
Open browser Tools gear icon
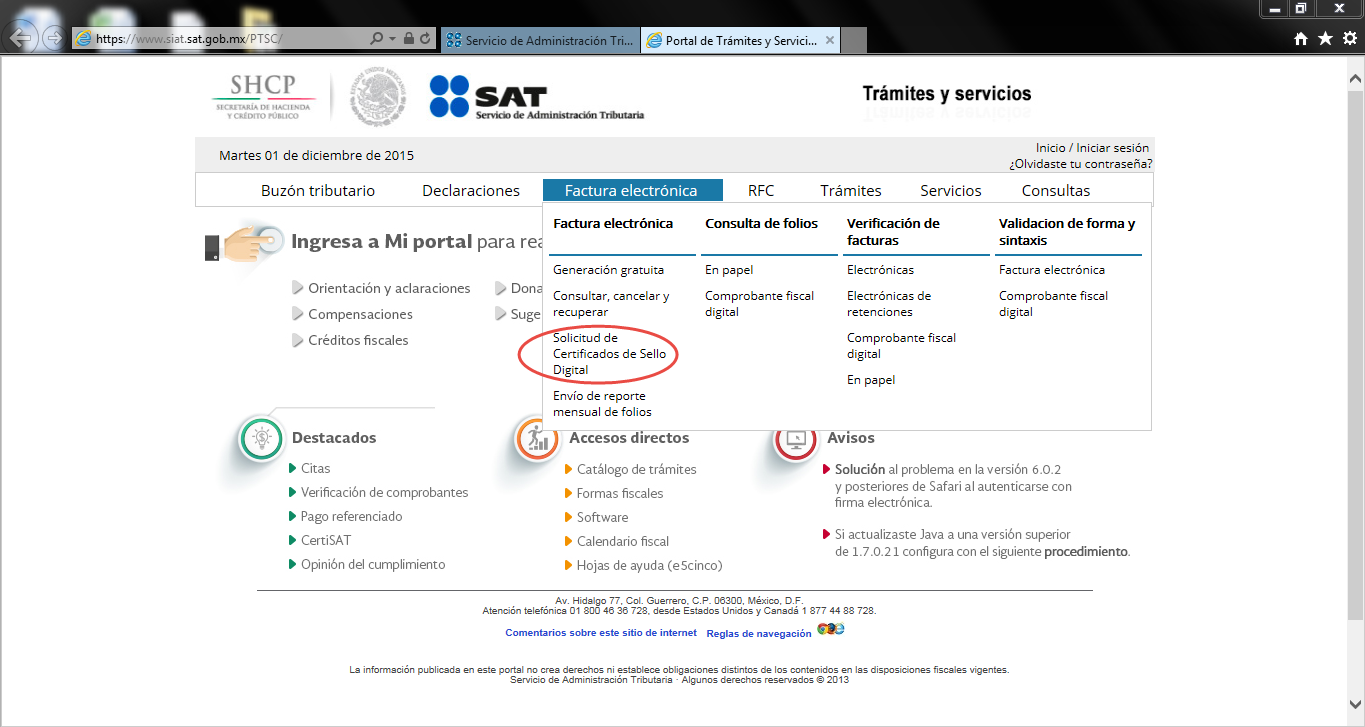click(1349, 39)
